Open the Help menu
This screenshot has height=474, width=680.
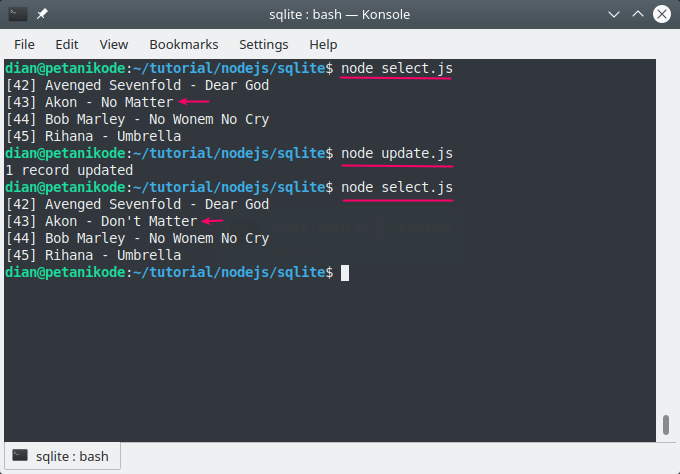[323, 44]
